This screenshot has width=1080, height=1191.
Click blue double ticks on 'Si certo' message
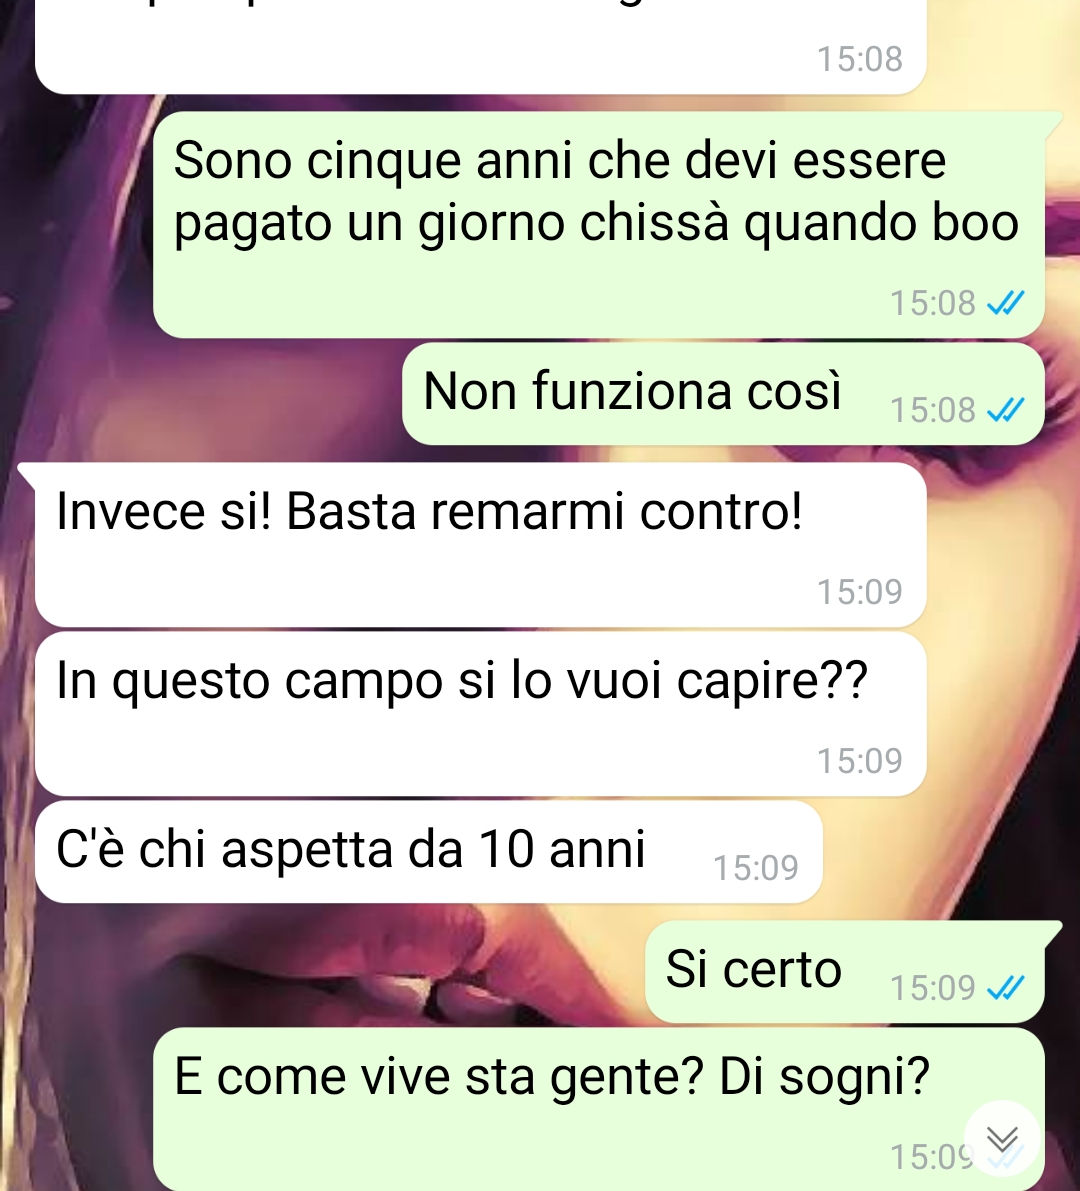[1006, 987]
